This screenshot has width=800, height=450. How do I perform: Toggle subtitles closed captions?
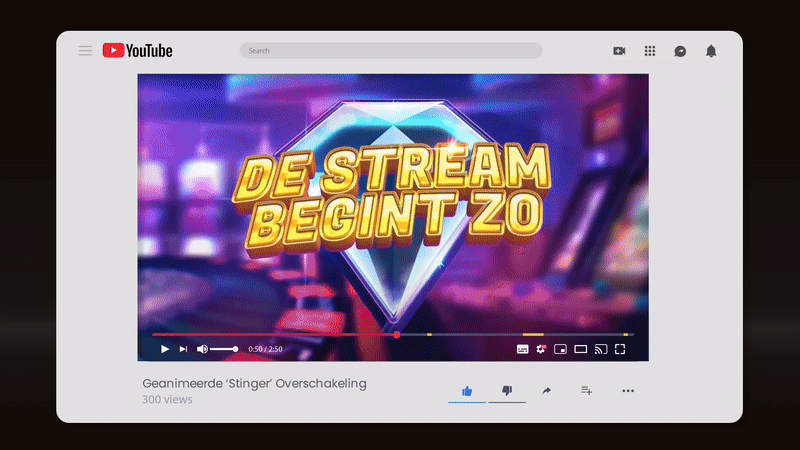(x=522, y=349)
